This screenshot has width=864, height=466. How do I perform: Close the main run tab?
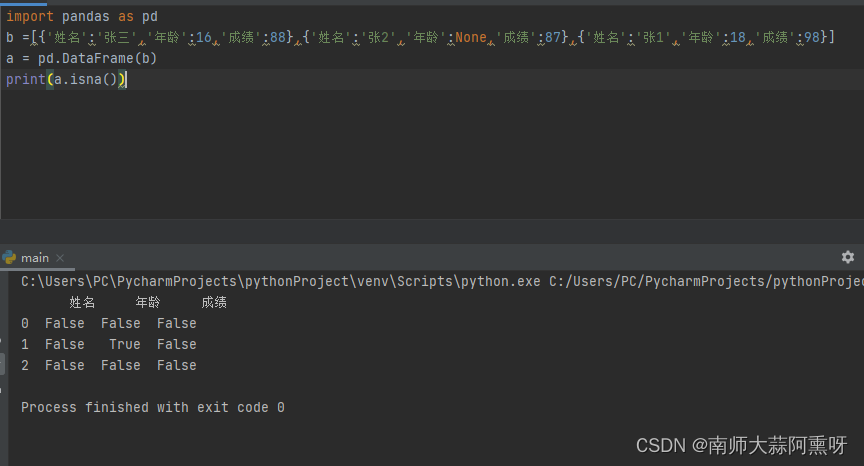(60, 258)
